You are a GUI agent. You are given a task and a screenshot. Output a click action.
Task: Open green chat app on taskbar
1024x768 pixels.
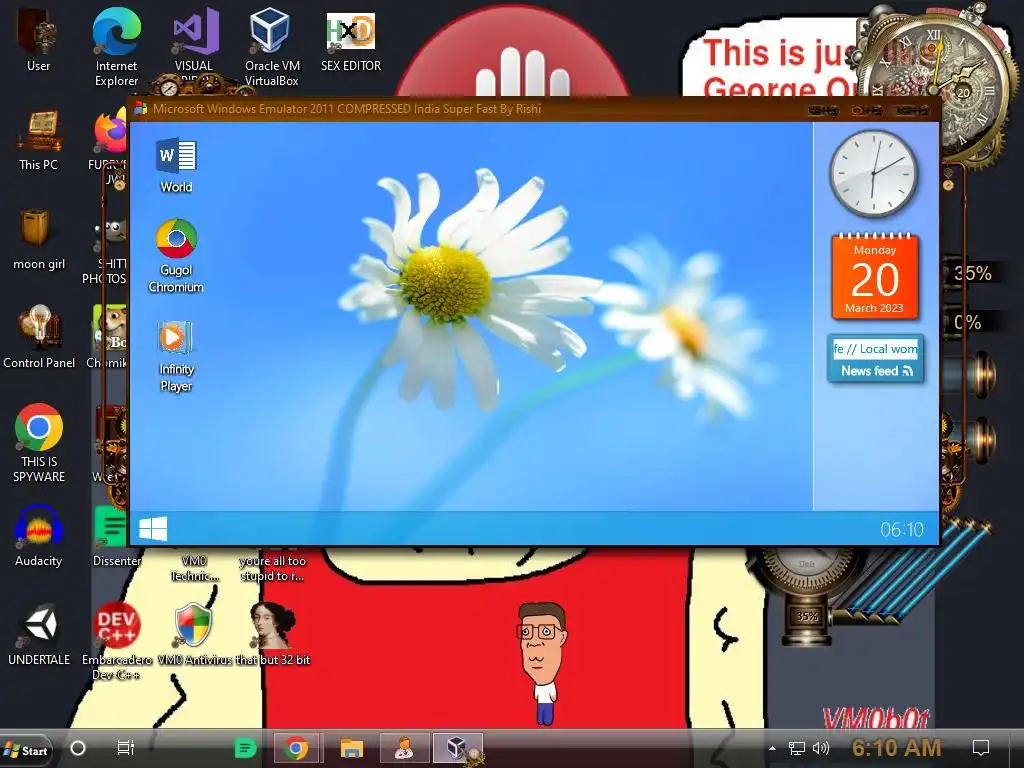(246, 748)
